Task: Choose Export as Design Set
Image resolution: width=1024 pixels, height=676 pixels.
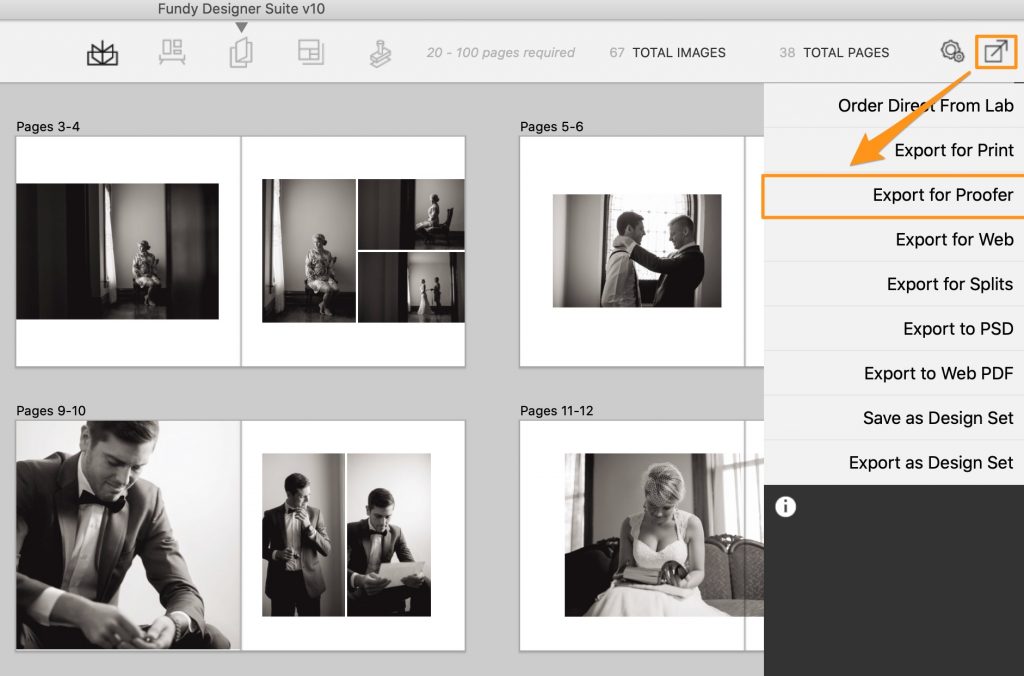Action: (x=894, y=462)
